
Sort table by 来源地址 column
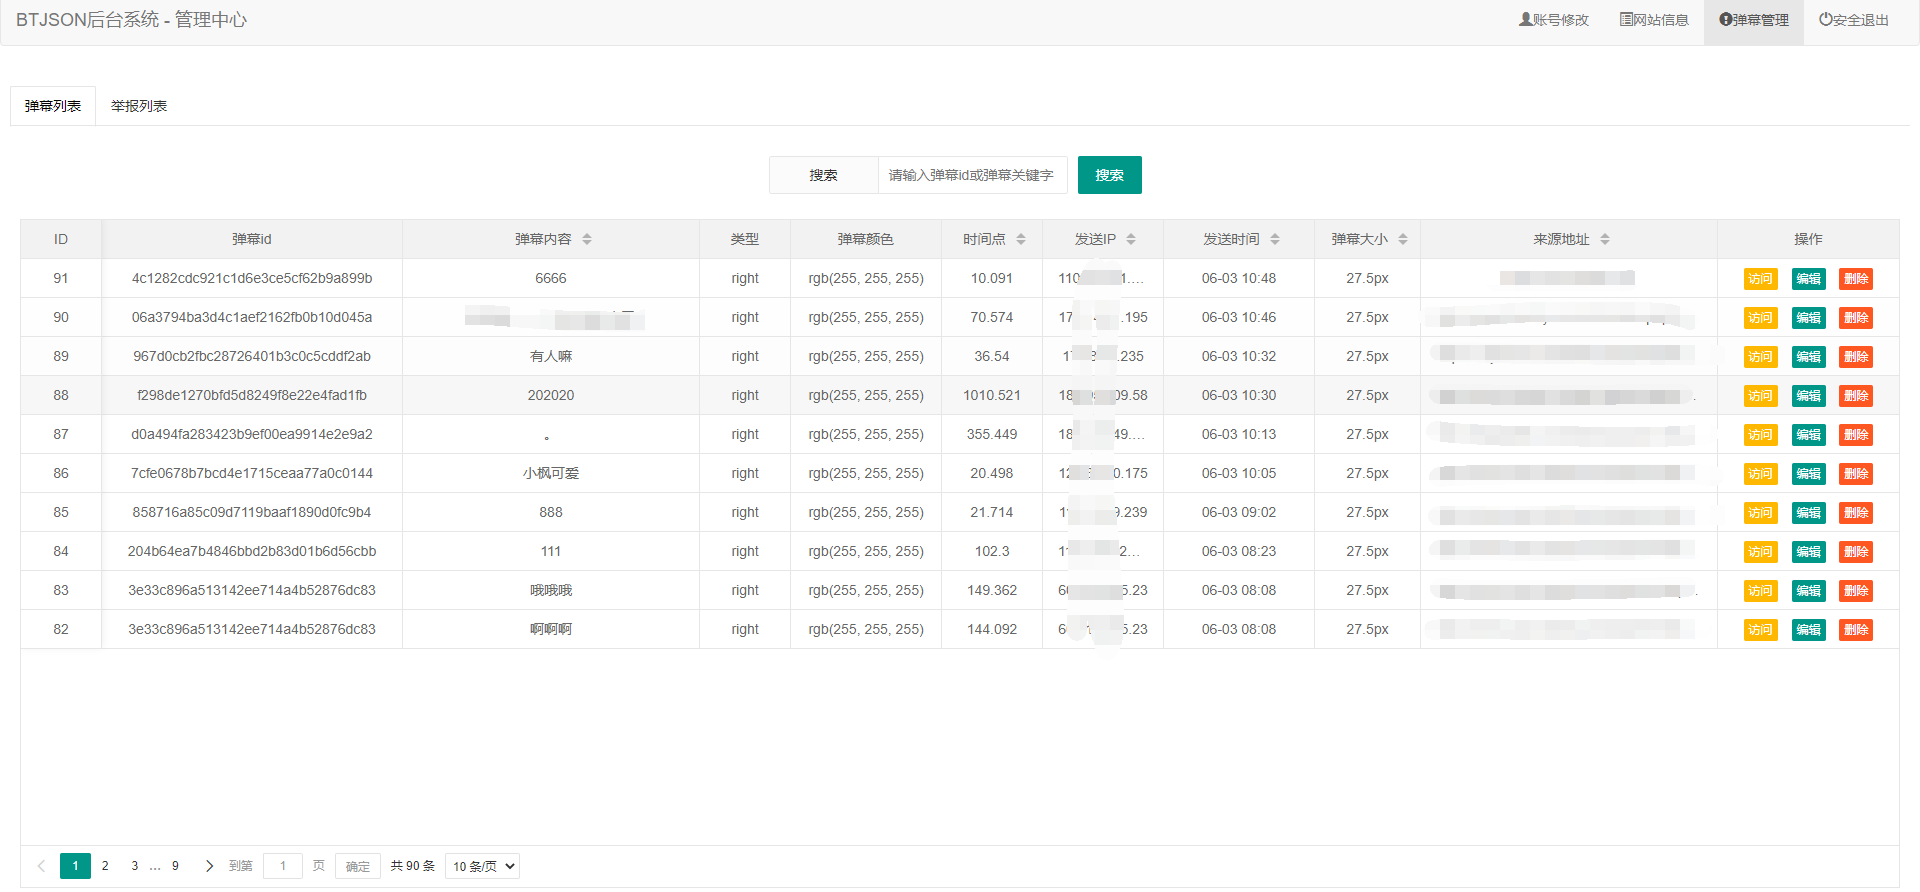click(1605, 239)
